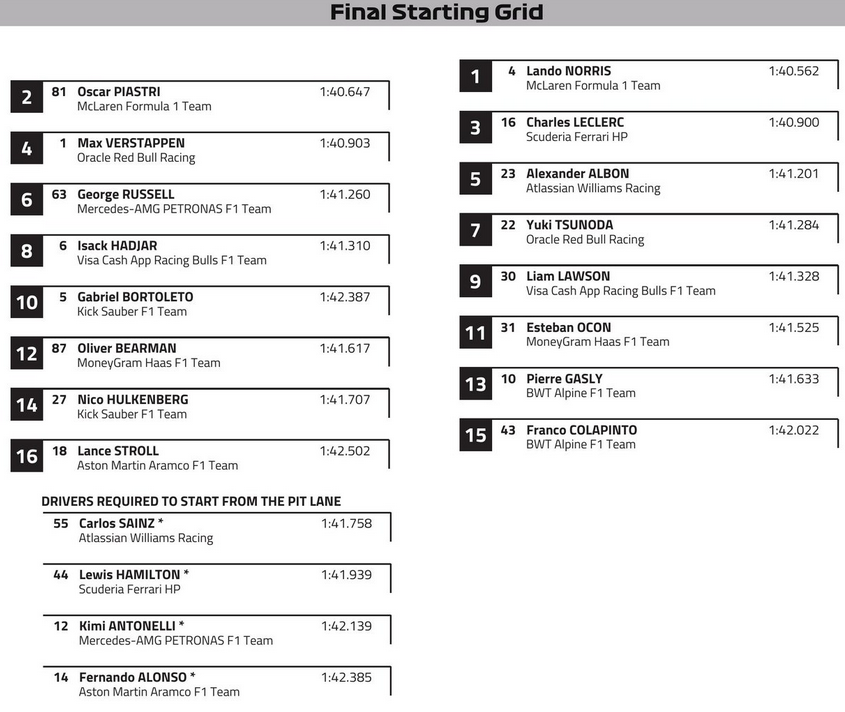
Task: Select Kimi ANTONELLI's car number 12
Action: click(61, 626)
